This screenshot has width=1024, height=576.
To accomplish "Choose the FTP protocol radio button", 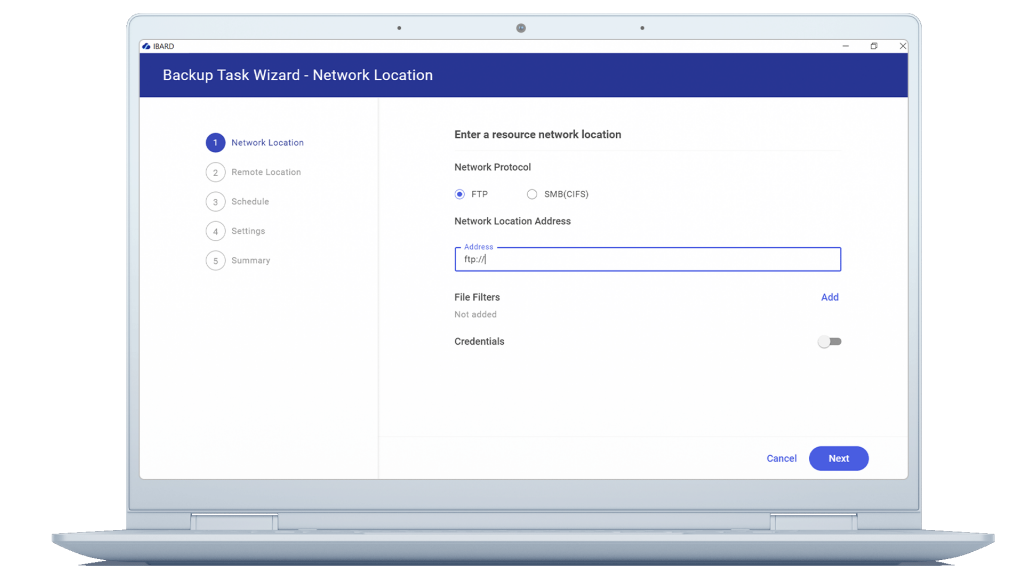I will pos(460,194).
